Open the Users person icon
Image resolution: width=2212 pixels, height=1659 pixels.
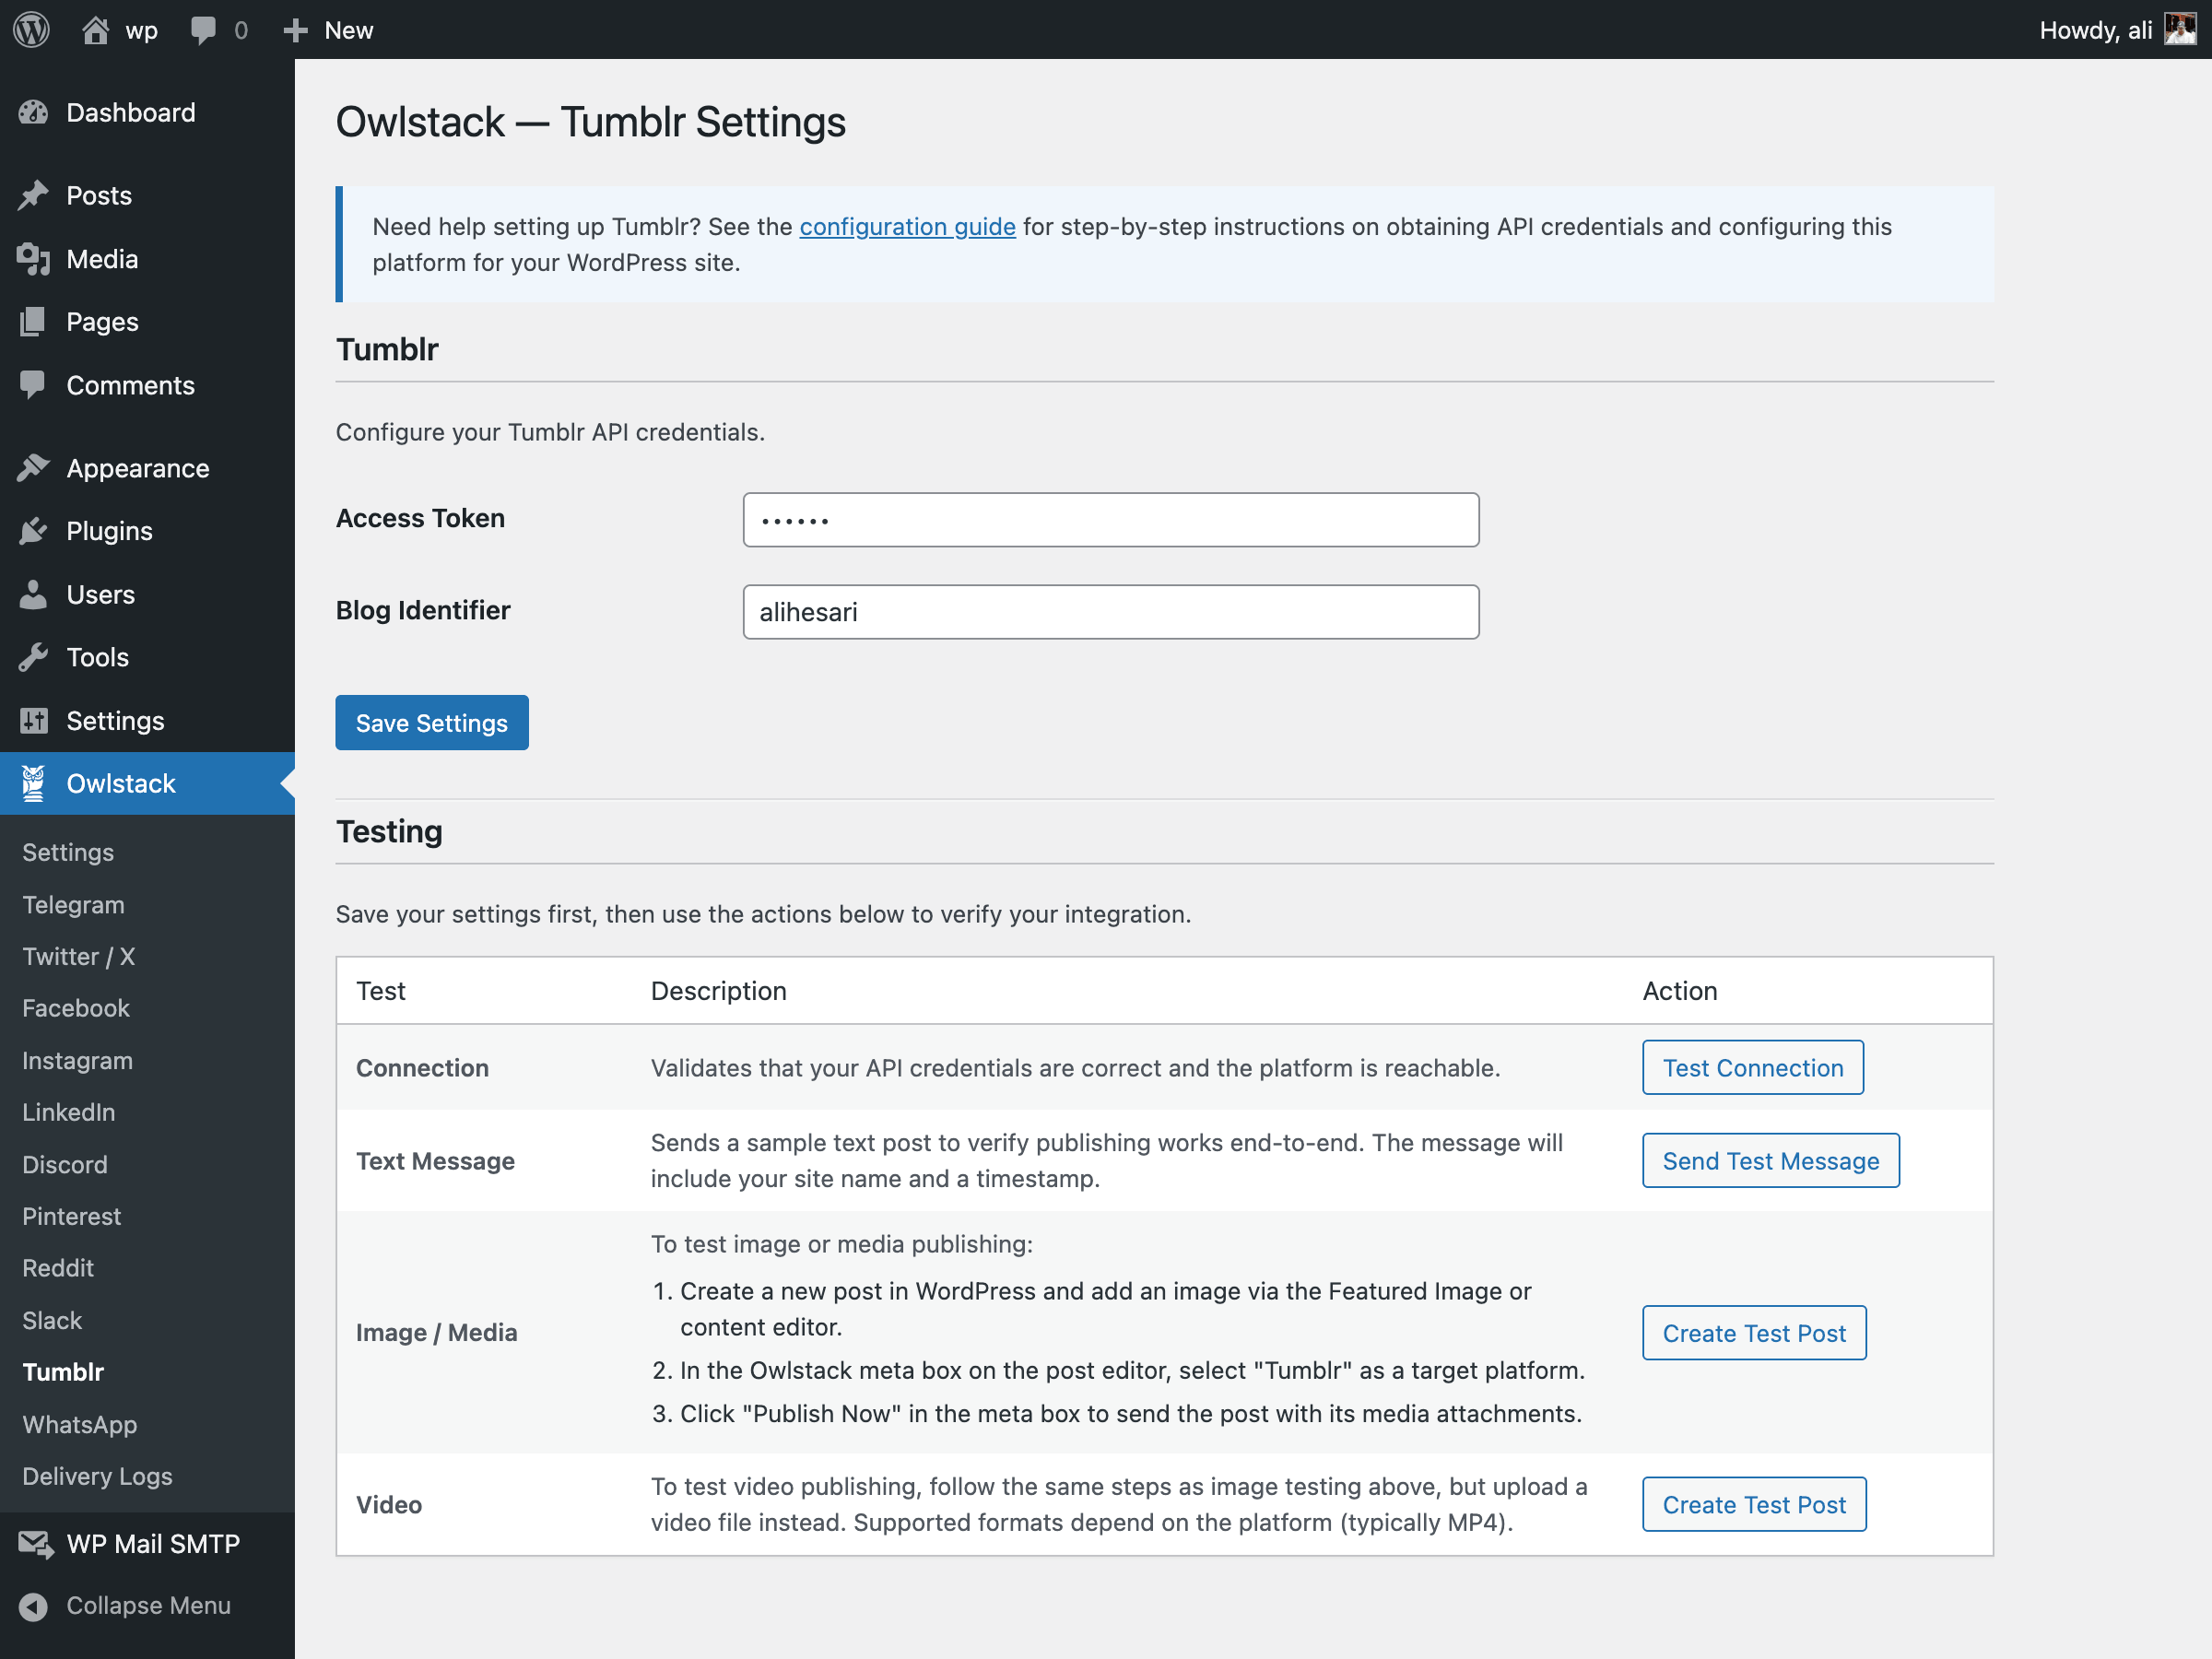coord(33,594)
